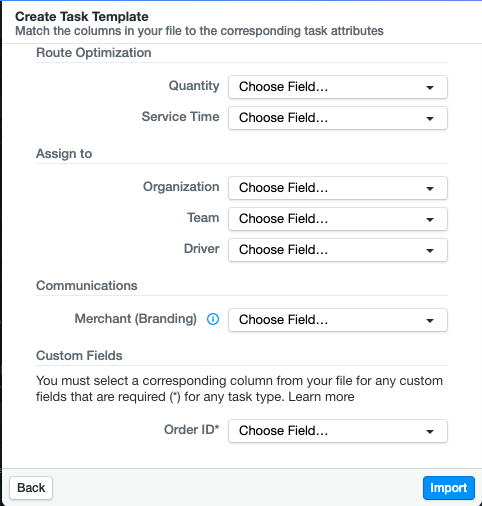Open the Organization field selector
Viewport: 482px width, 506px height.
[x=338, y=188]
